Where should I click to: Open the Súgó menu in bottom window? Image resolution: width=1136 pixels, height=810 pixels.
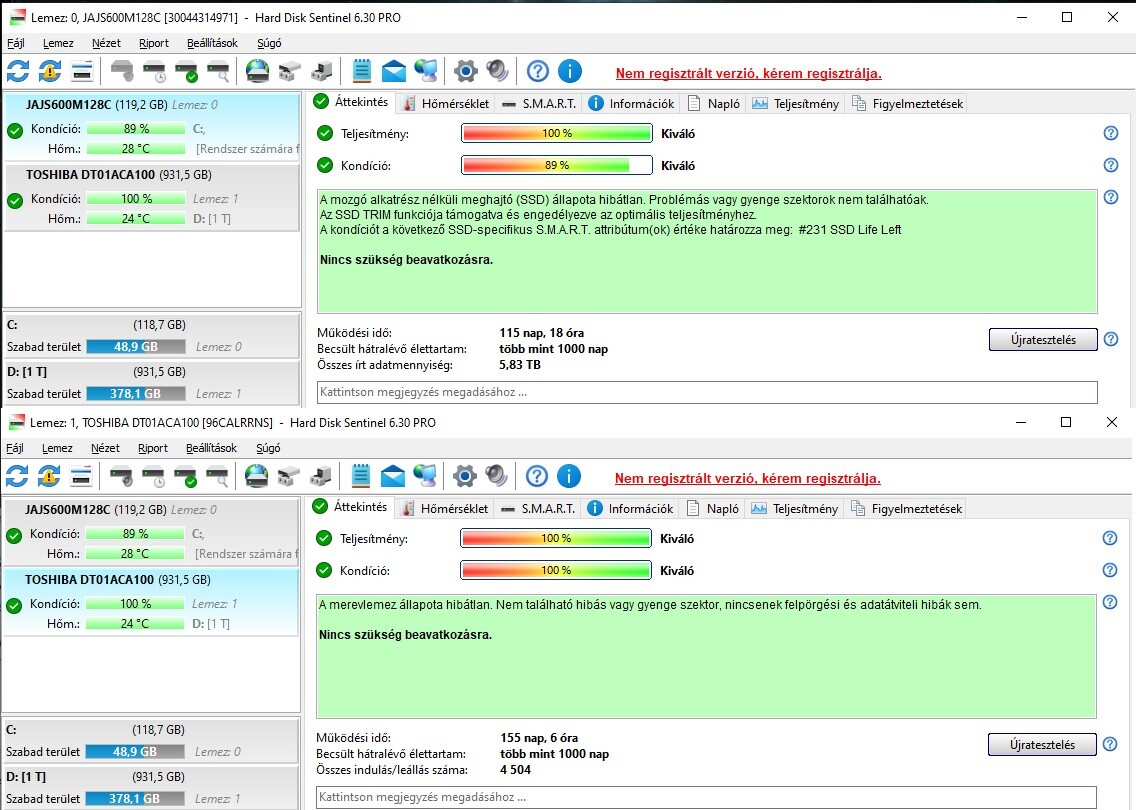pyautogui.click(x=268, y=448)
